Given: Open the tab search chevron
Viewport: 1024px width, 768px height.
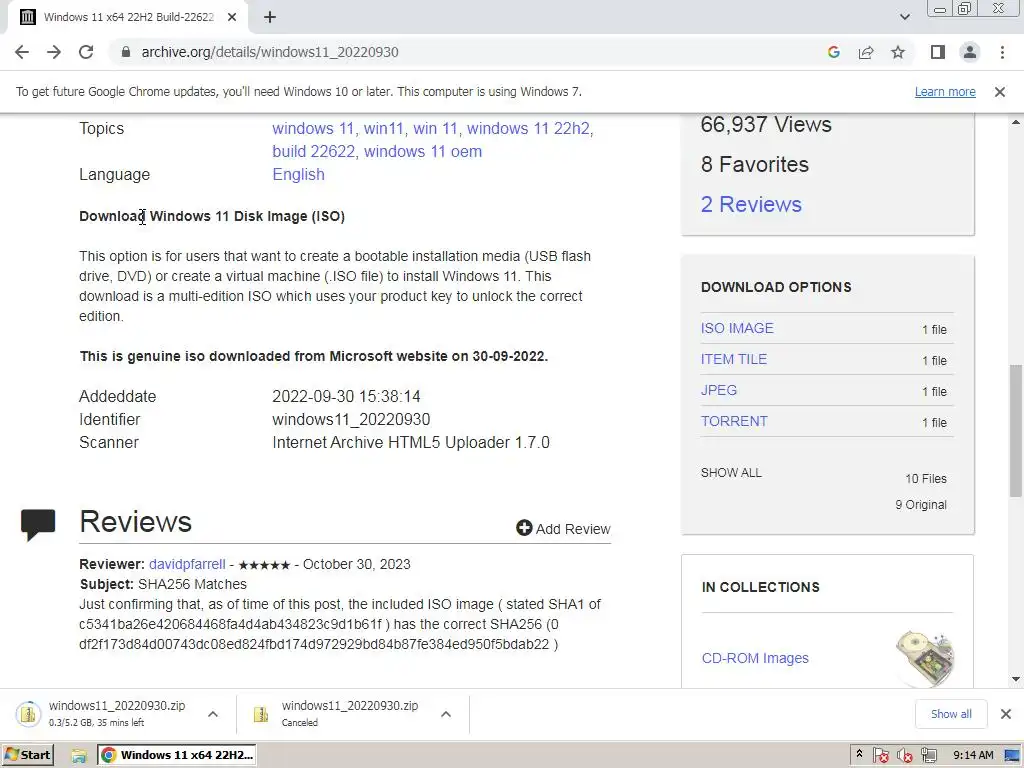Looking at the screenshot, I should click(x=904, y=17).
